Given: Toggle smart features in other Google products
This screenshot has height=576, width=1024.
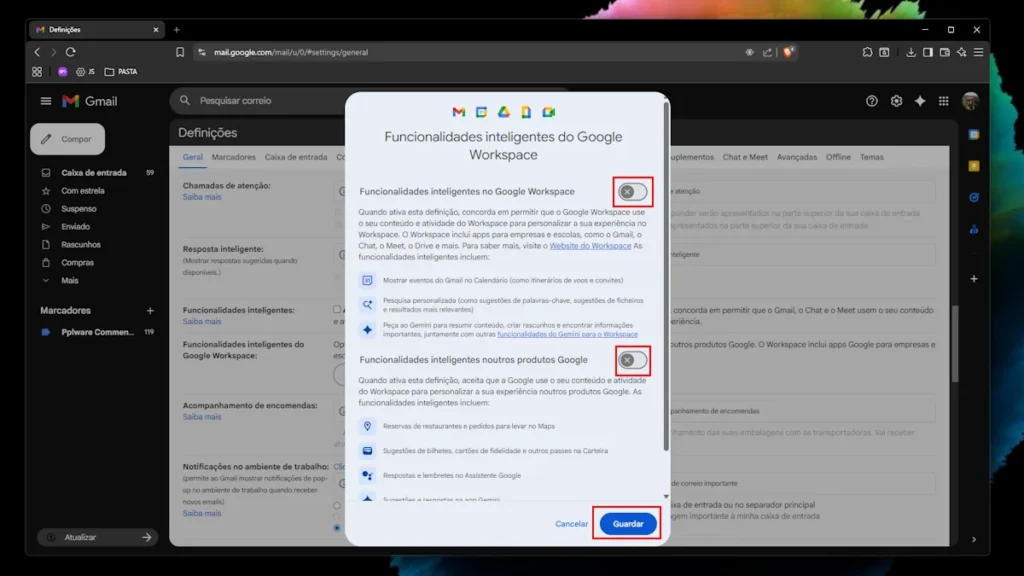Looking at the screenshot, I should (x=632, y=360).
